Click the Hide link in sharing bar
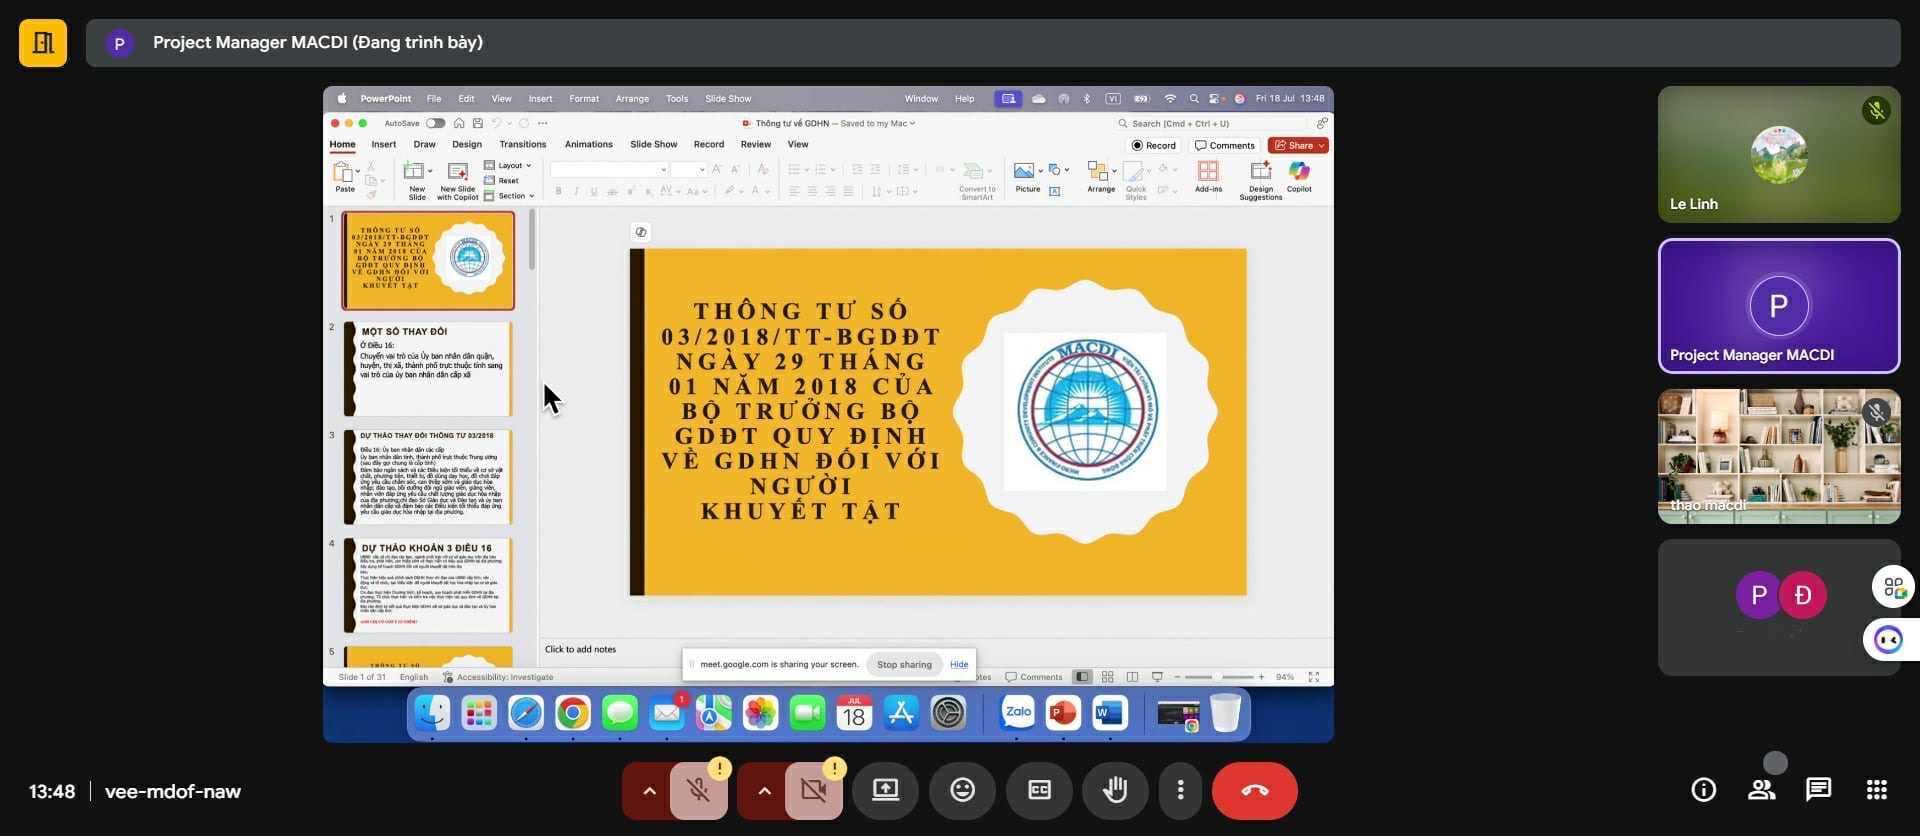1920x836 pixels. coord(958,664)
